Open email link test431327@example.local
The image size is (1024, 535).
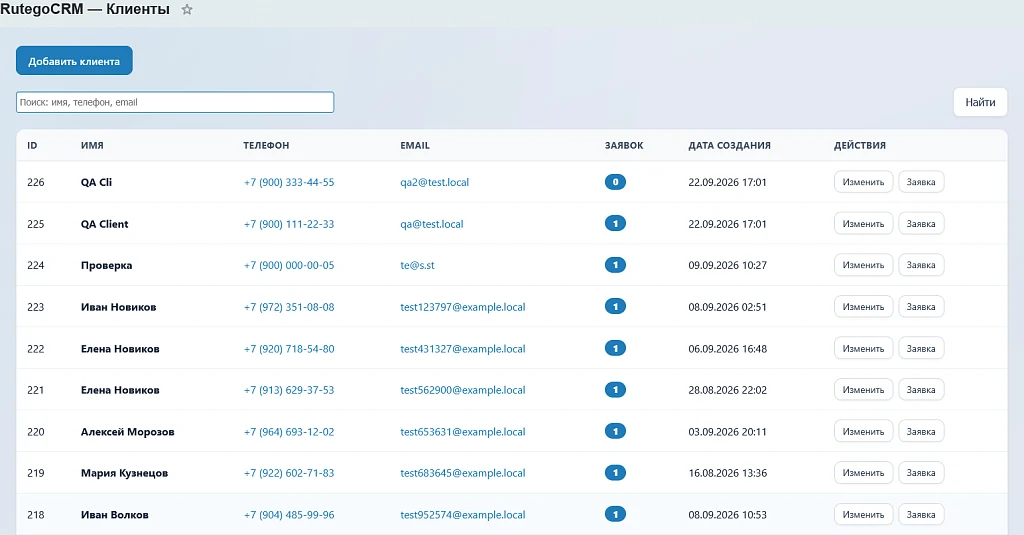(x=462, y=349)
